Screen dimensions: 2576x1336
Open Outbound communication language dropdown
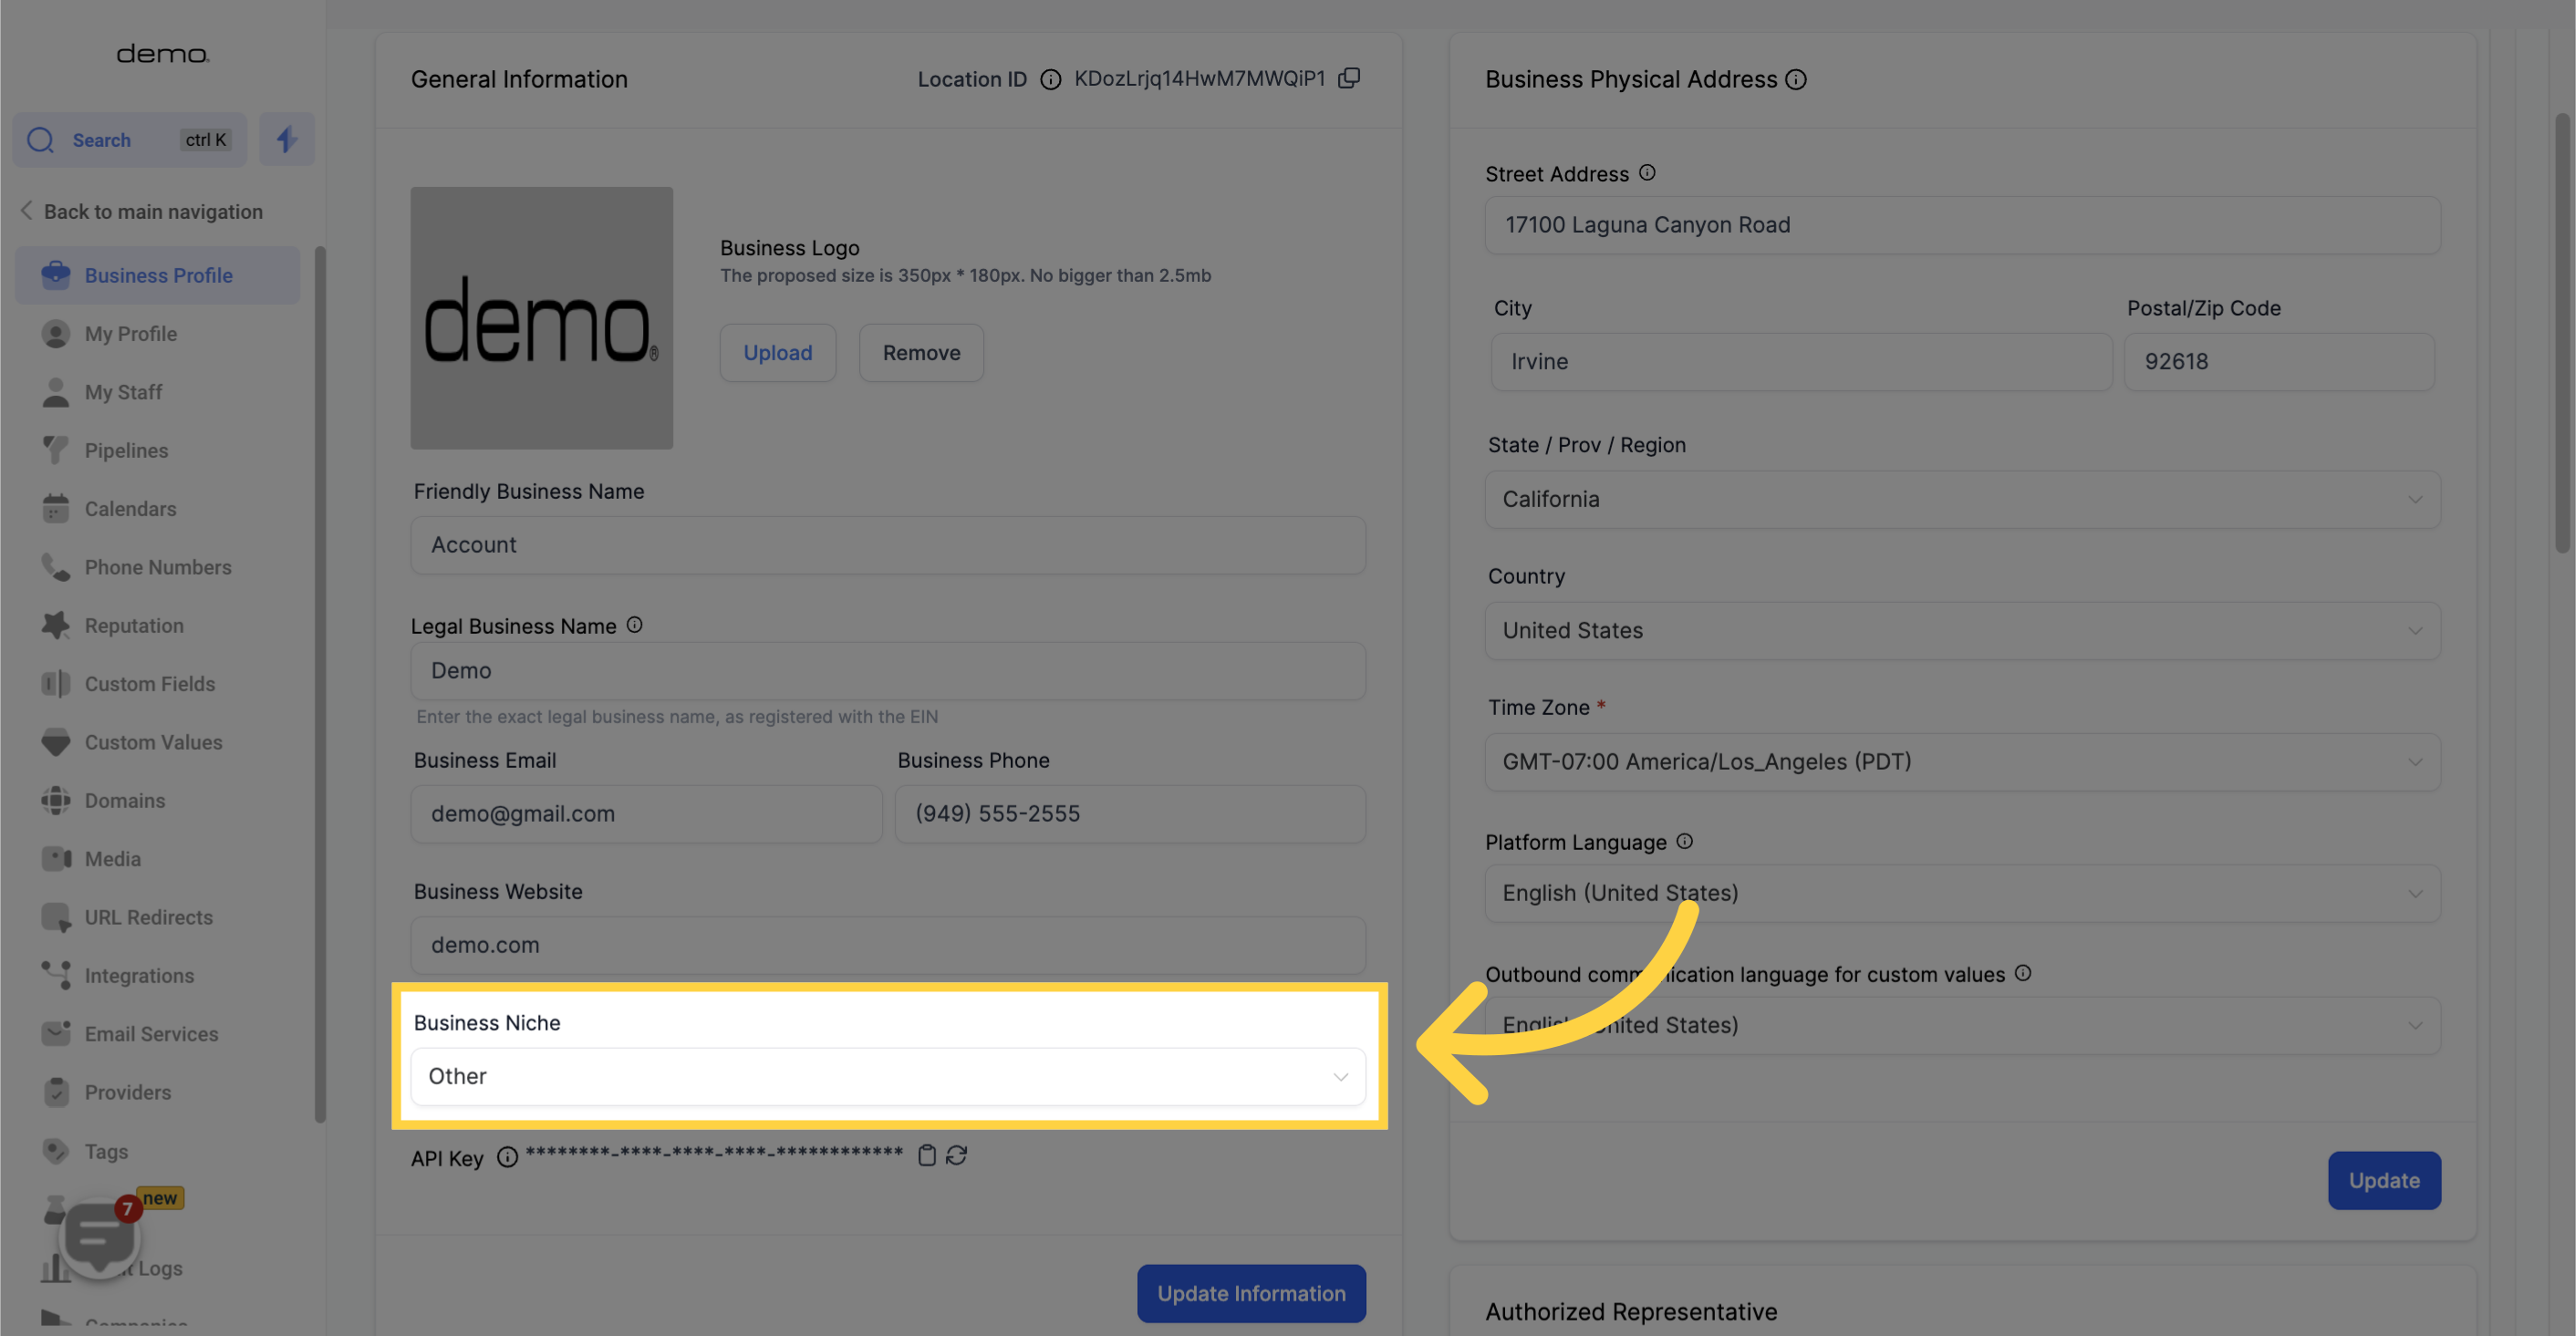[x=1962, y=1025]
